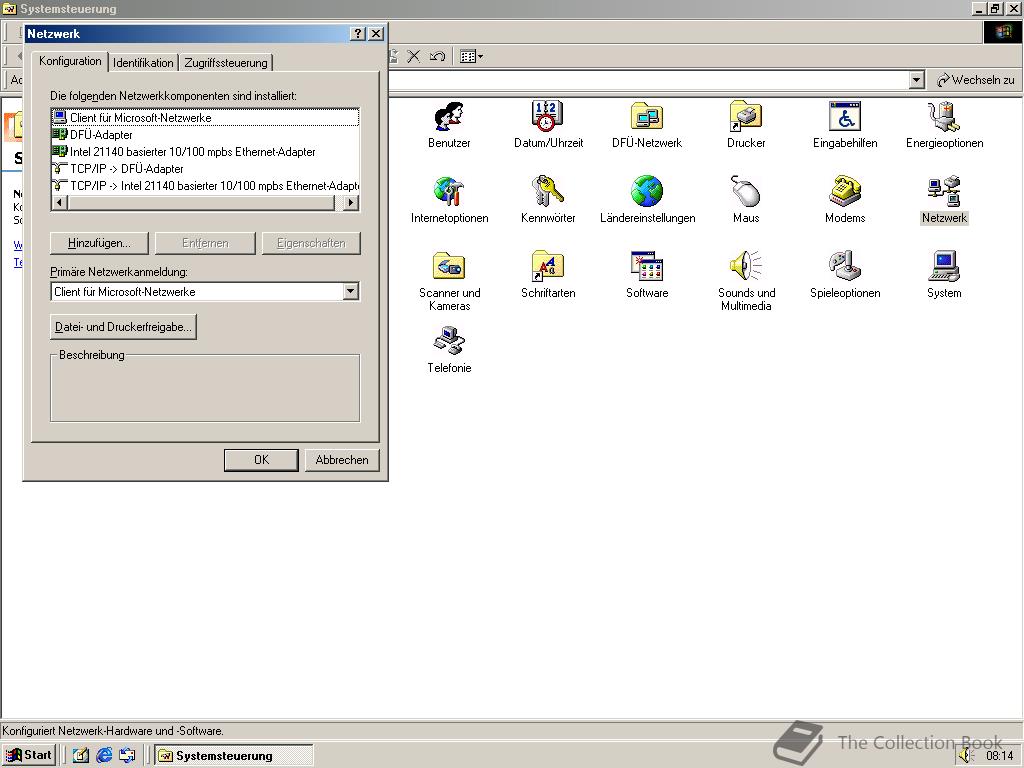Select the DFÜ-Adapter list entry
The height and width of the screenshot is (768, 1024).
(x=205, y=135)
